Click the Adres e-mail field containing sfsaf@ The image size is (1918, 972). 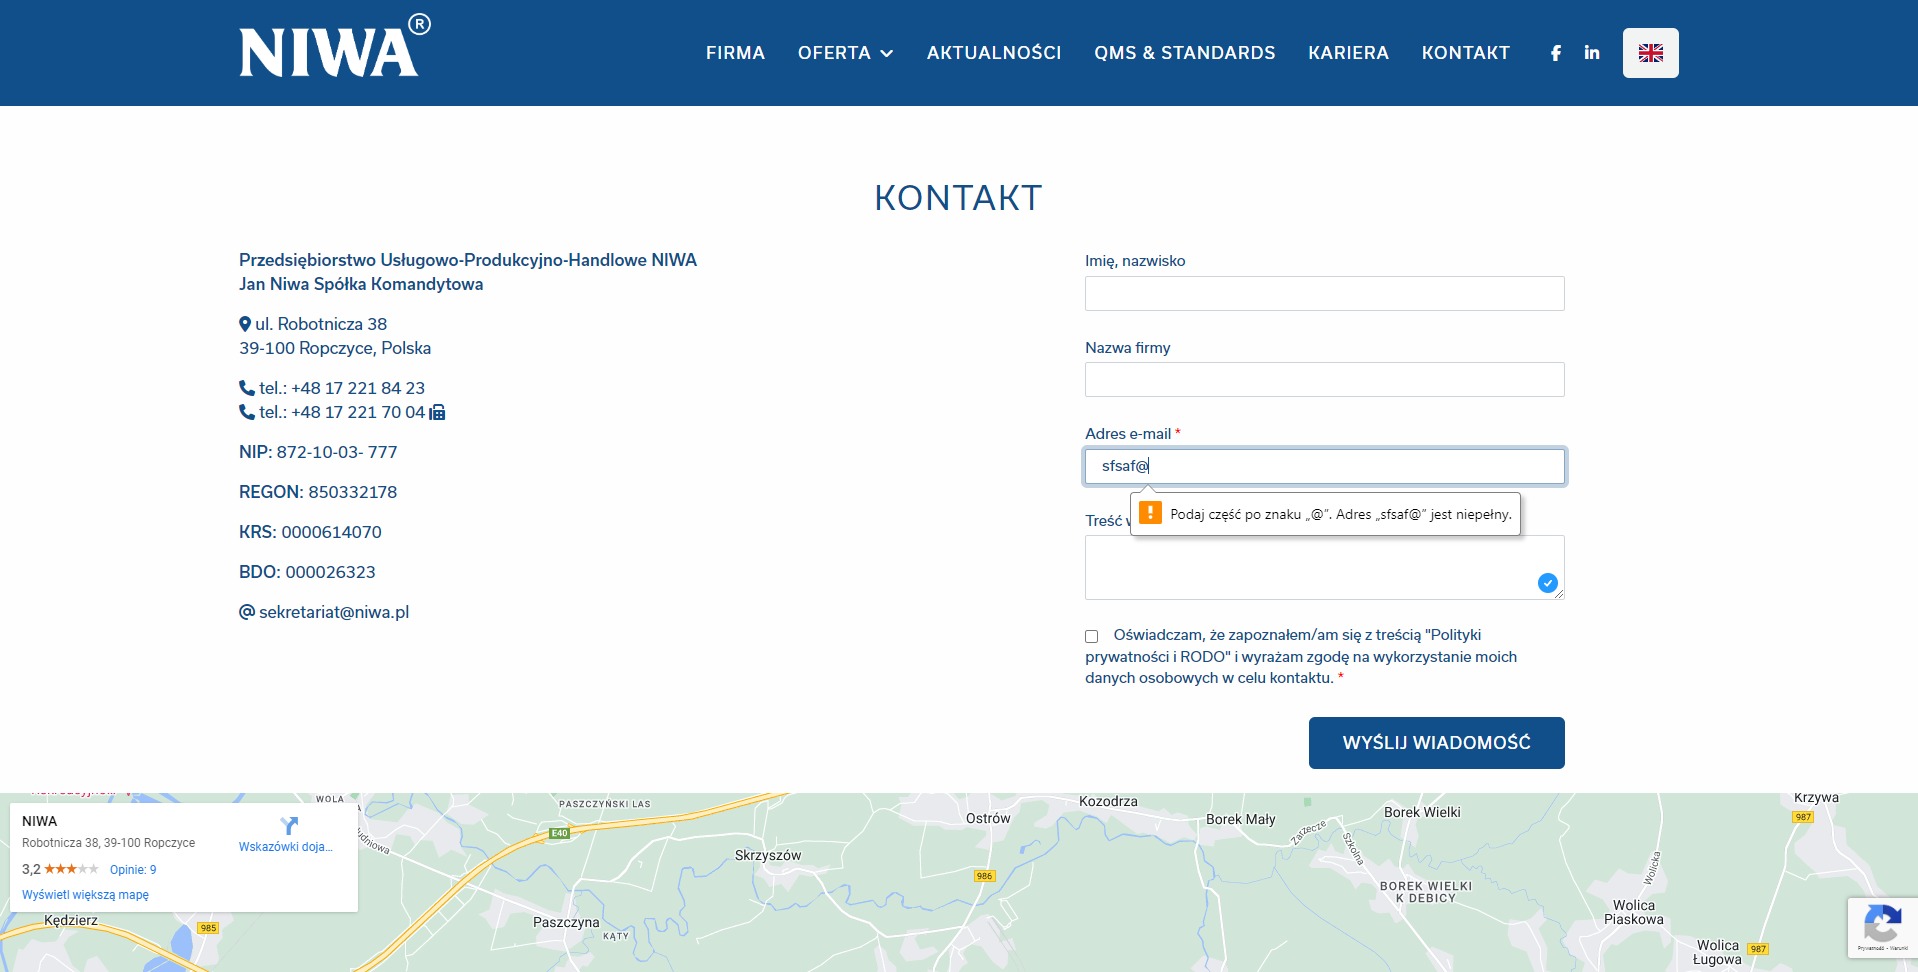coord(1324,466)
